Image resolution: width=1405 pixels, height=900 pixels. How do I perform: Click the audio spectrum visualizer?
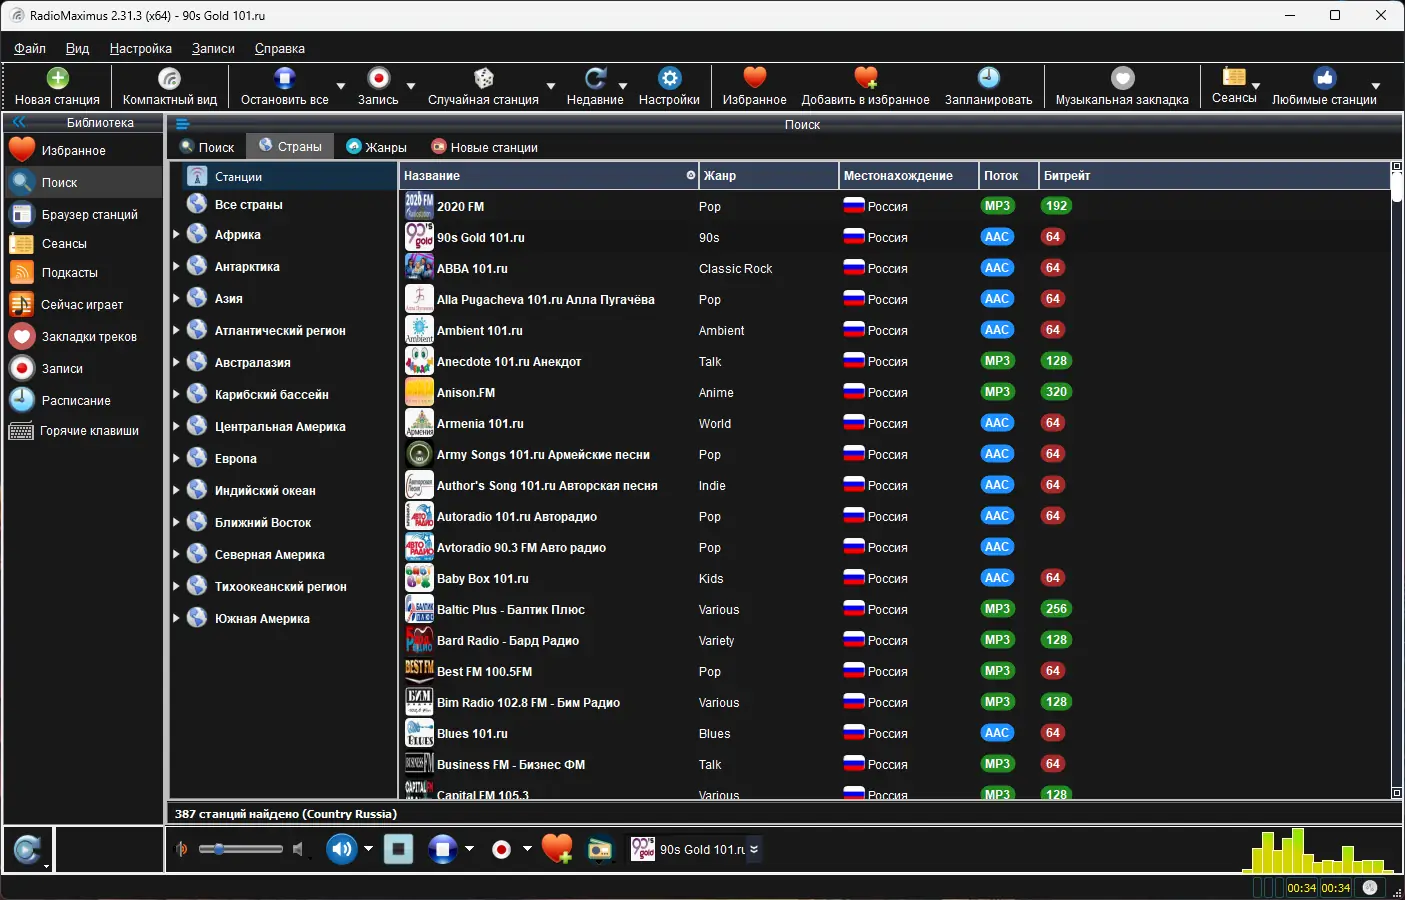coord(1318,851)
